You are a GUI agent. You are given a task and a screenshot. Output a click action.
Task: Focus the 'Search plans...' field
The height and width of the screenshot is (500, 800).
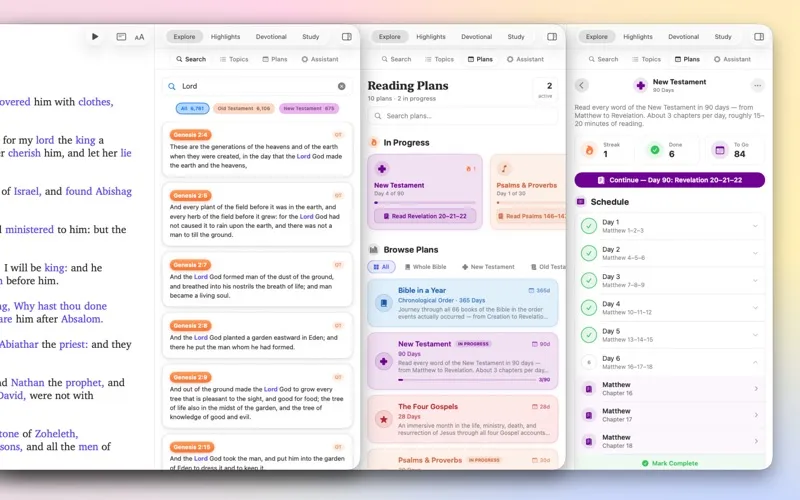coord(463,116)
